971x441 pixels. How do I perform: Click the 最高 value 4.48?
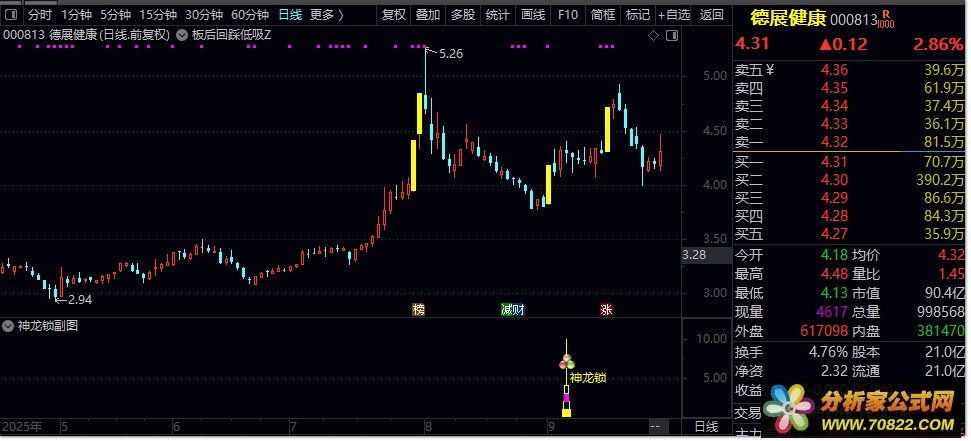(835, 274)
